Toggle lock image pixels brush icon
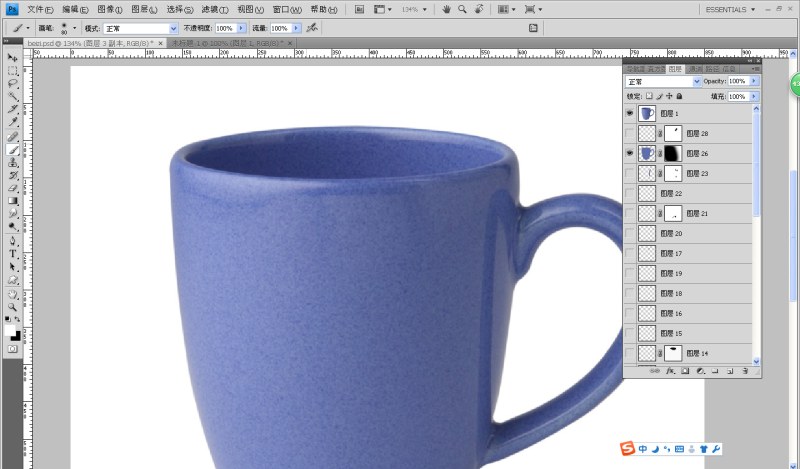This screenshot has width=800, height=469. pos(659,96)
